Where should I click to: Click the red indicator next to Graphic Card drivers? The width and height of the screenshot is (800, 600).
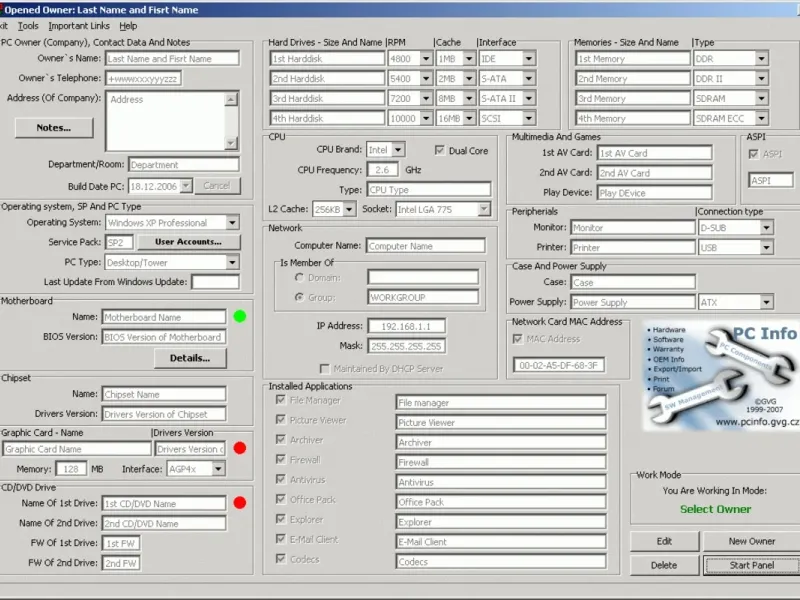(x=239, y=448)
